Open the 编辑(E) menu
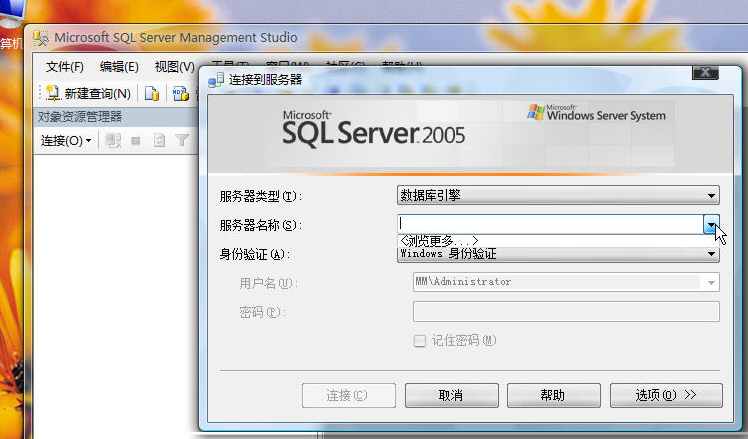Image resolution: width=748 pixels, height=439 pixels. pyautogui.click(x=119, y=67)
